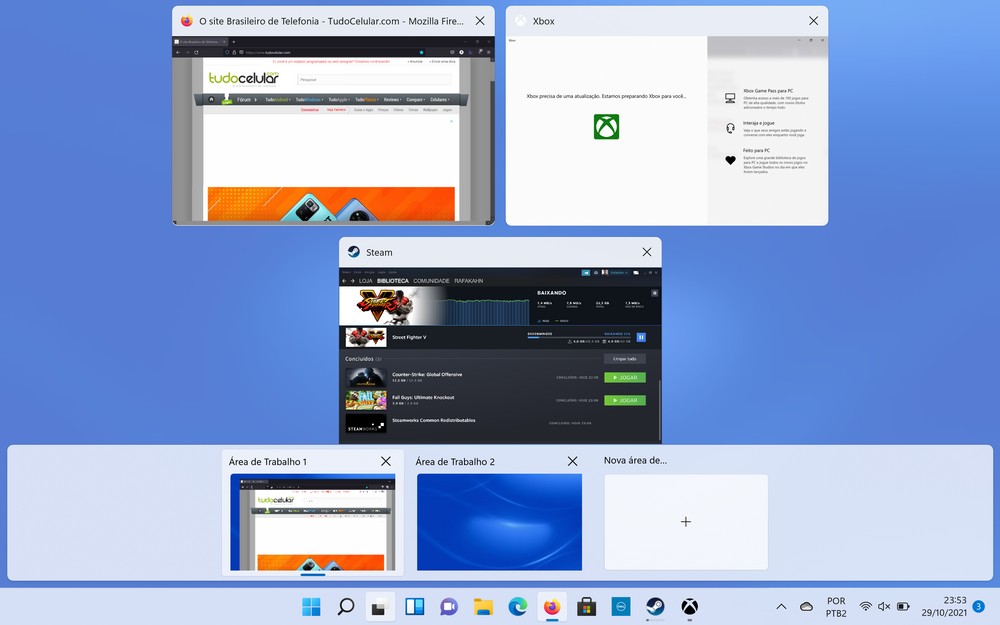The width and height of the screenshot is (1000, 625).
Task: Select the Xbox window thumbnail
Action: (667, 130)
